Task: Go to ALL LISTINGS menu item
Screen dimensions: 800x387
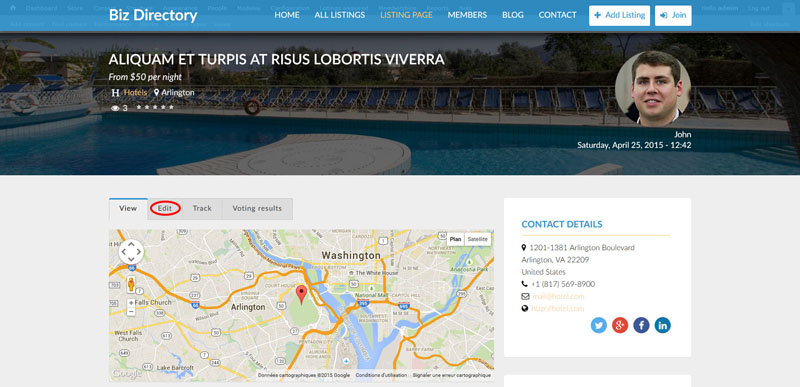Action: (340, 15)
